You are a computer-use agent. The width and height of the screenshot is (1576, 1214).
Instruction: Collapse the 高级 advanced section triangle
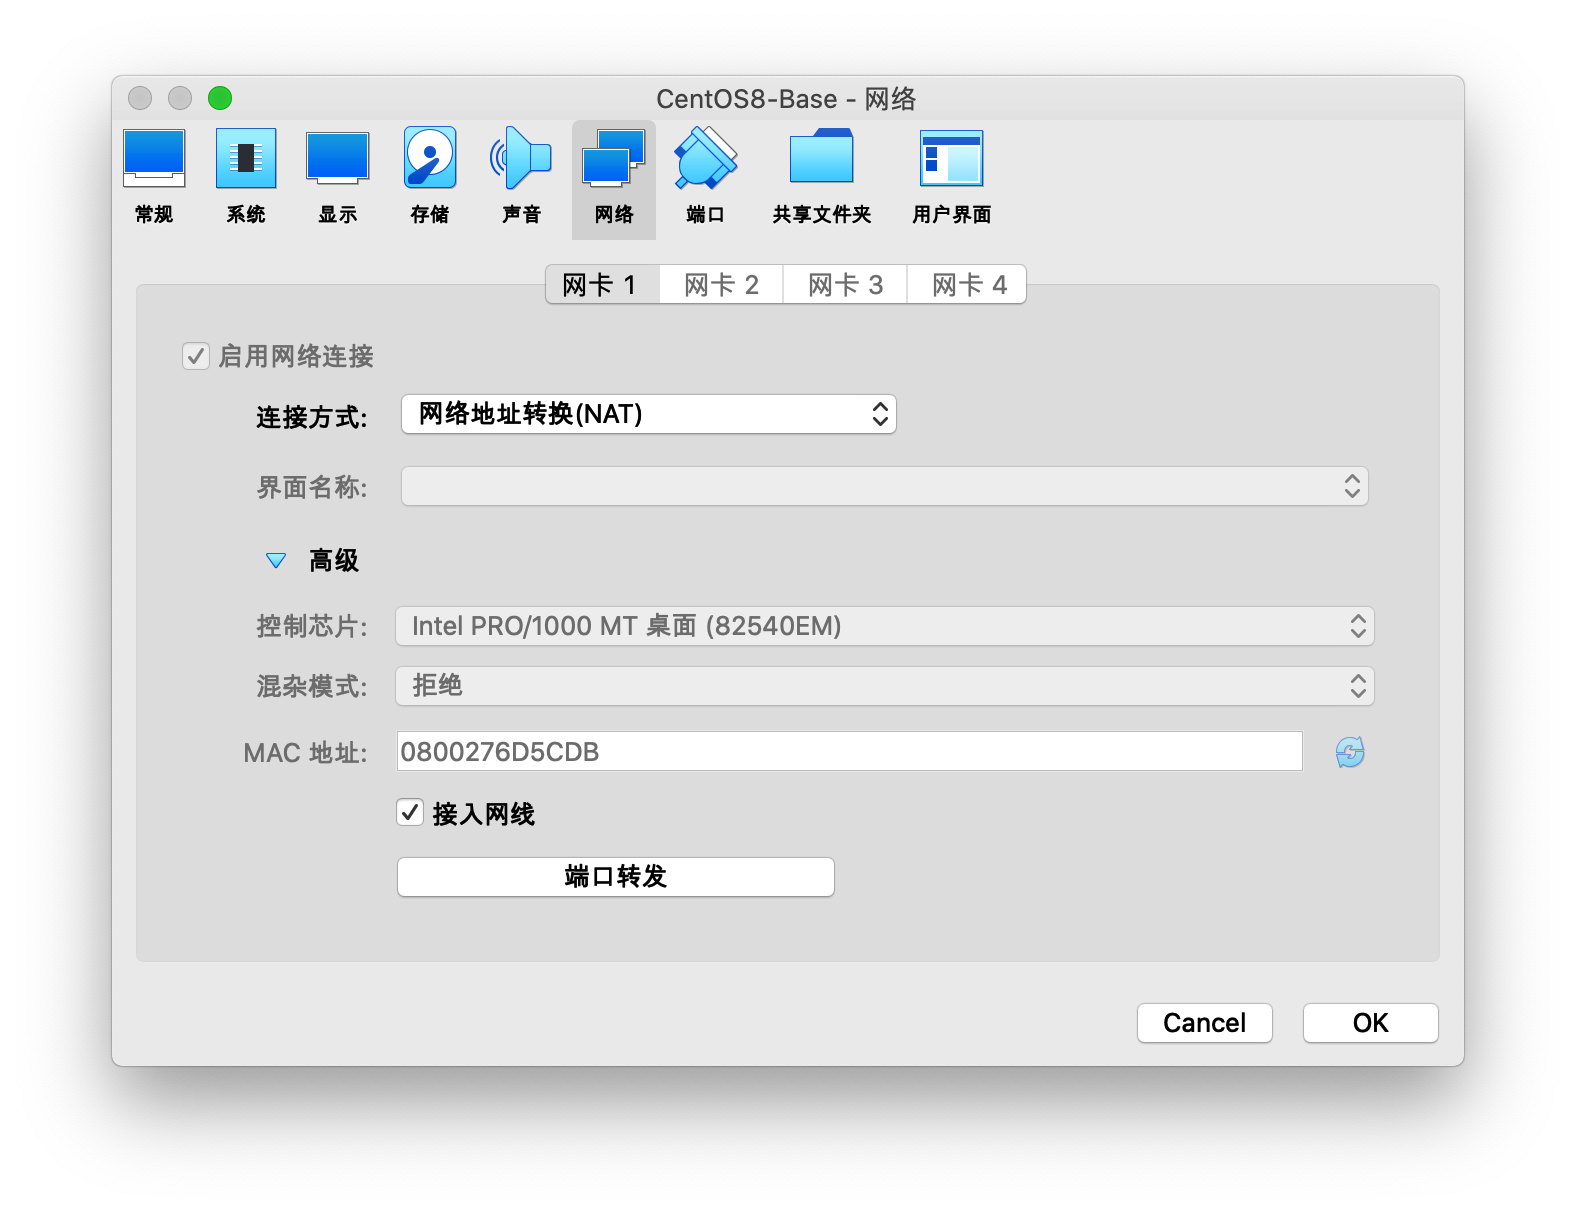[276, 561]
